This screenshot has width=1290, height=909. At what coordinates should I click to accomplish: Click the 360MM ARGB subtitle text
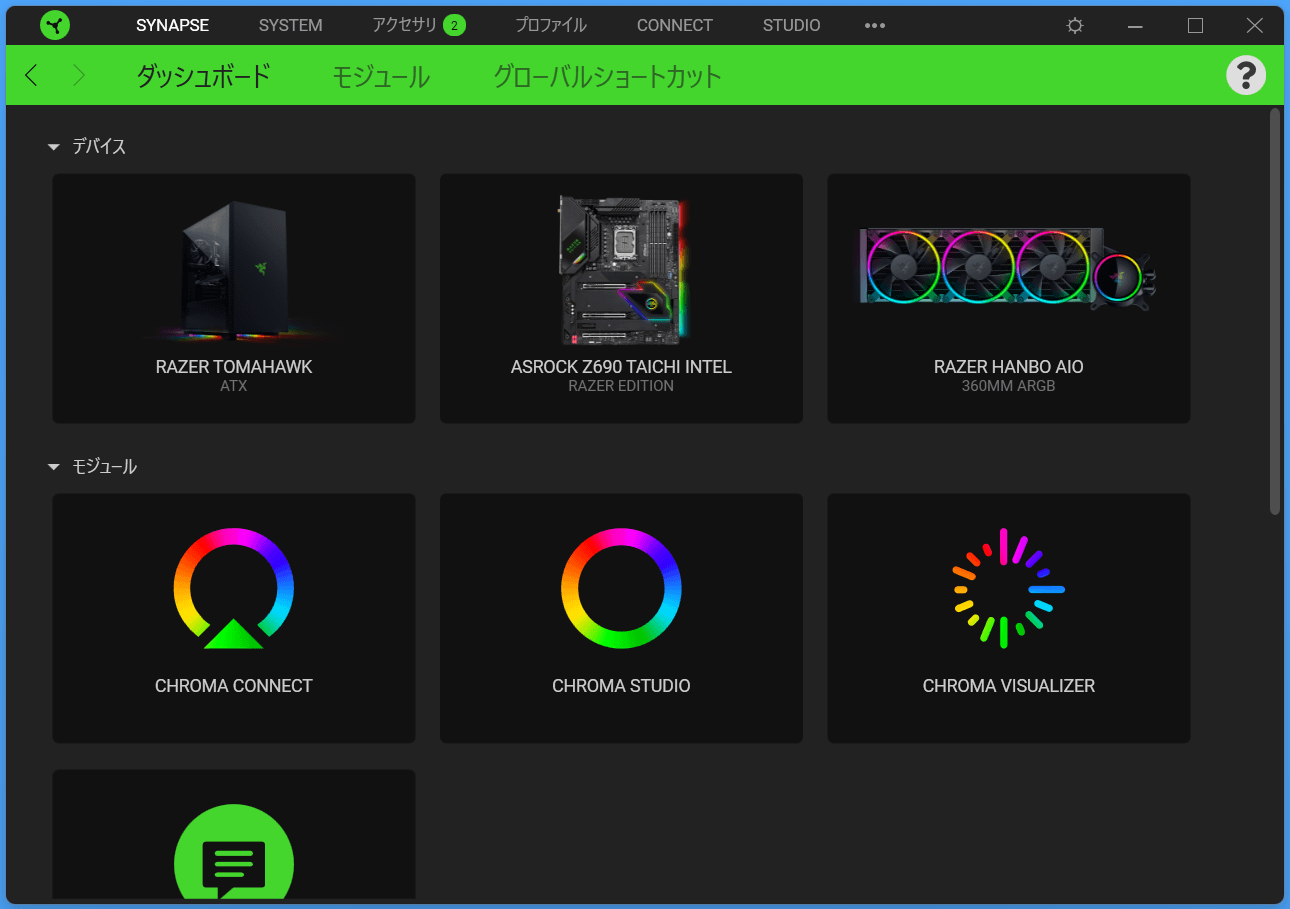(1008, 386)
